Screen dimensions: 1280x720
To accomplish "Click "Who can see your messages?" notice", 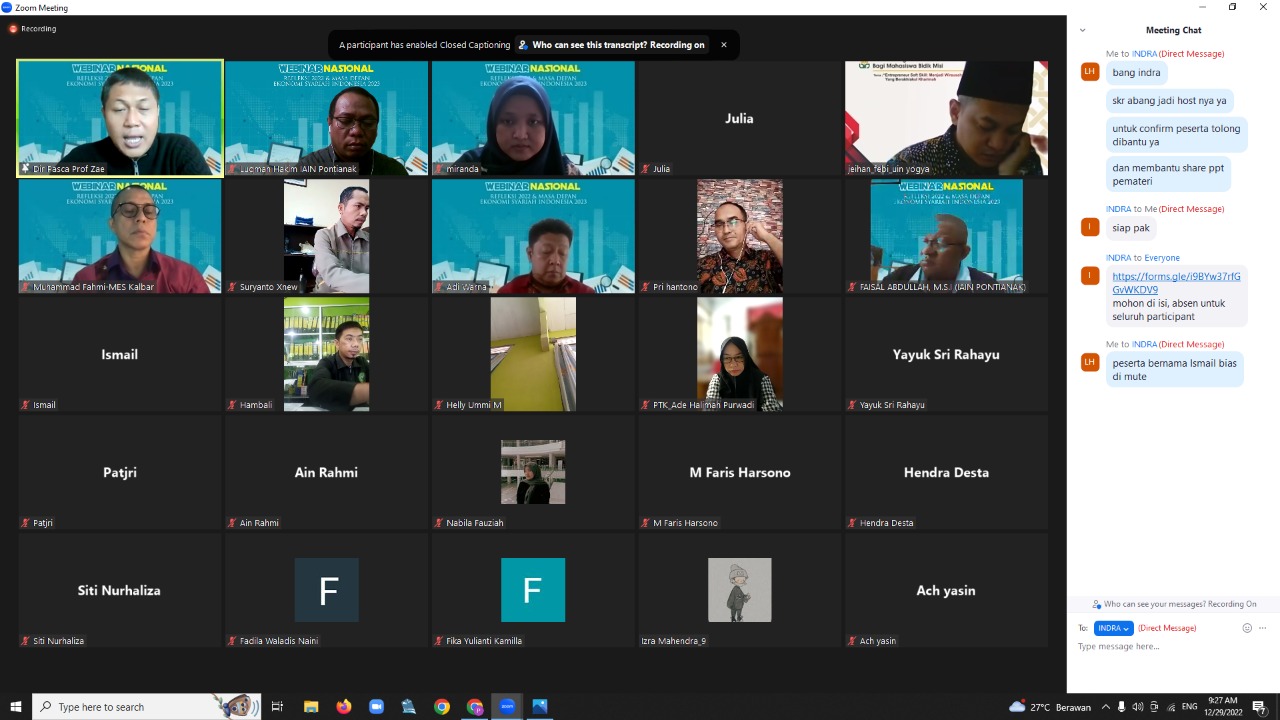I will [1174, 604].
